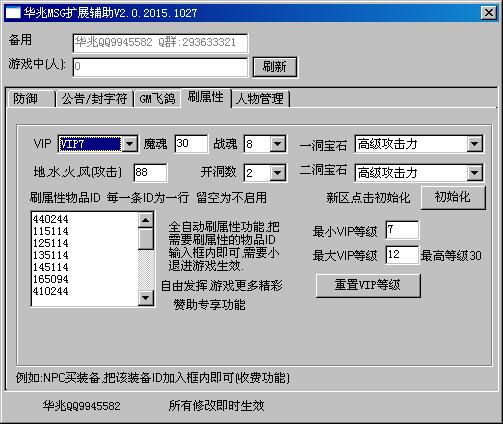Click the scroll-down arrow of ID list
The height and width of the screenshot is (424, 503).
coord(146,297)
